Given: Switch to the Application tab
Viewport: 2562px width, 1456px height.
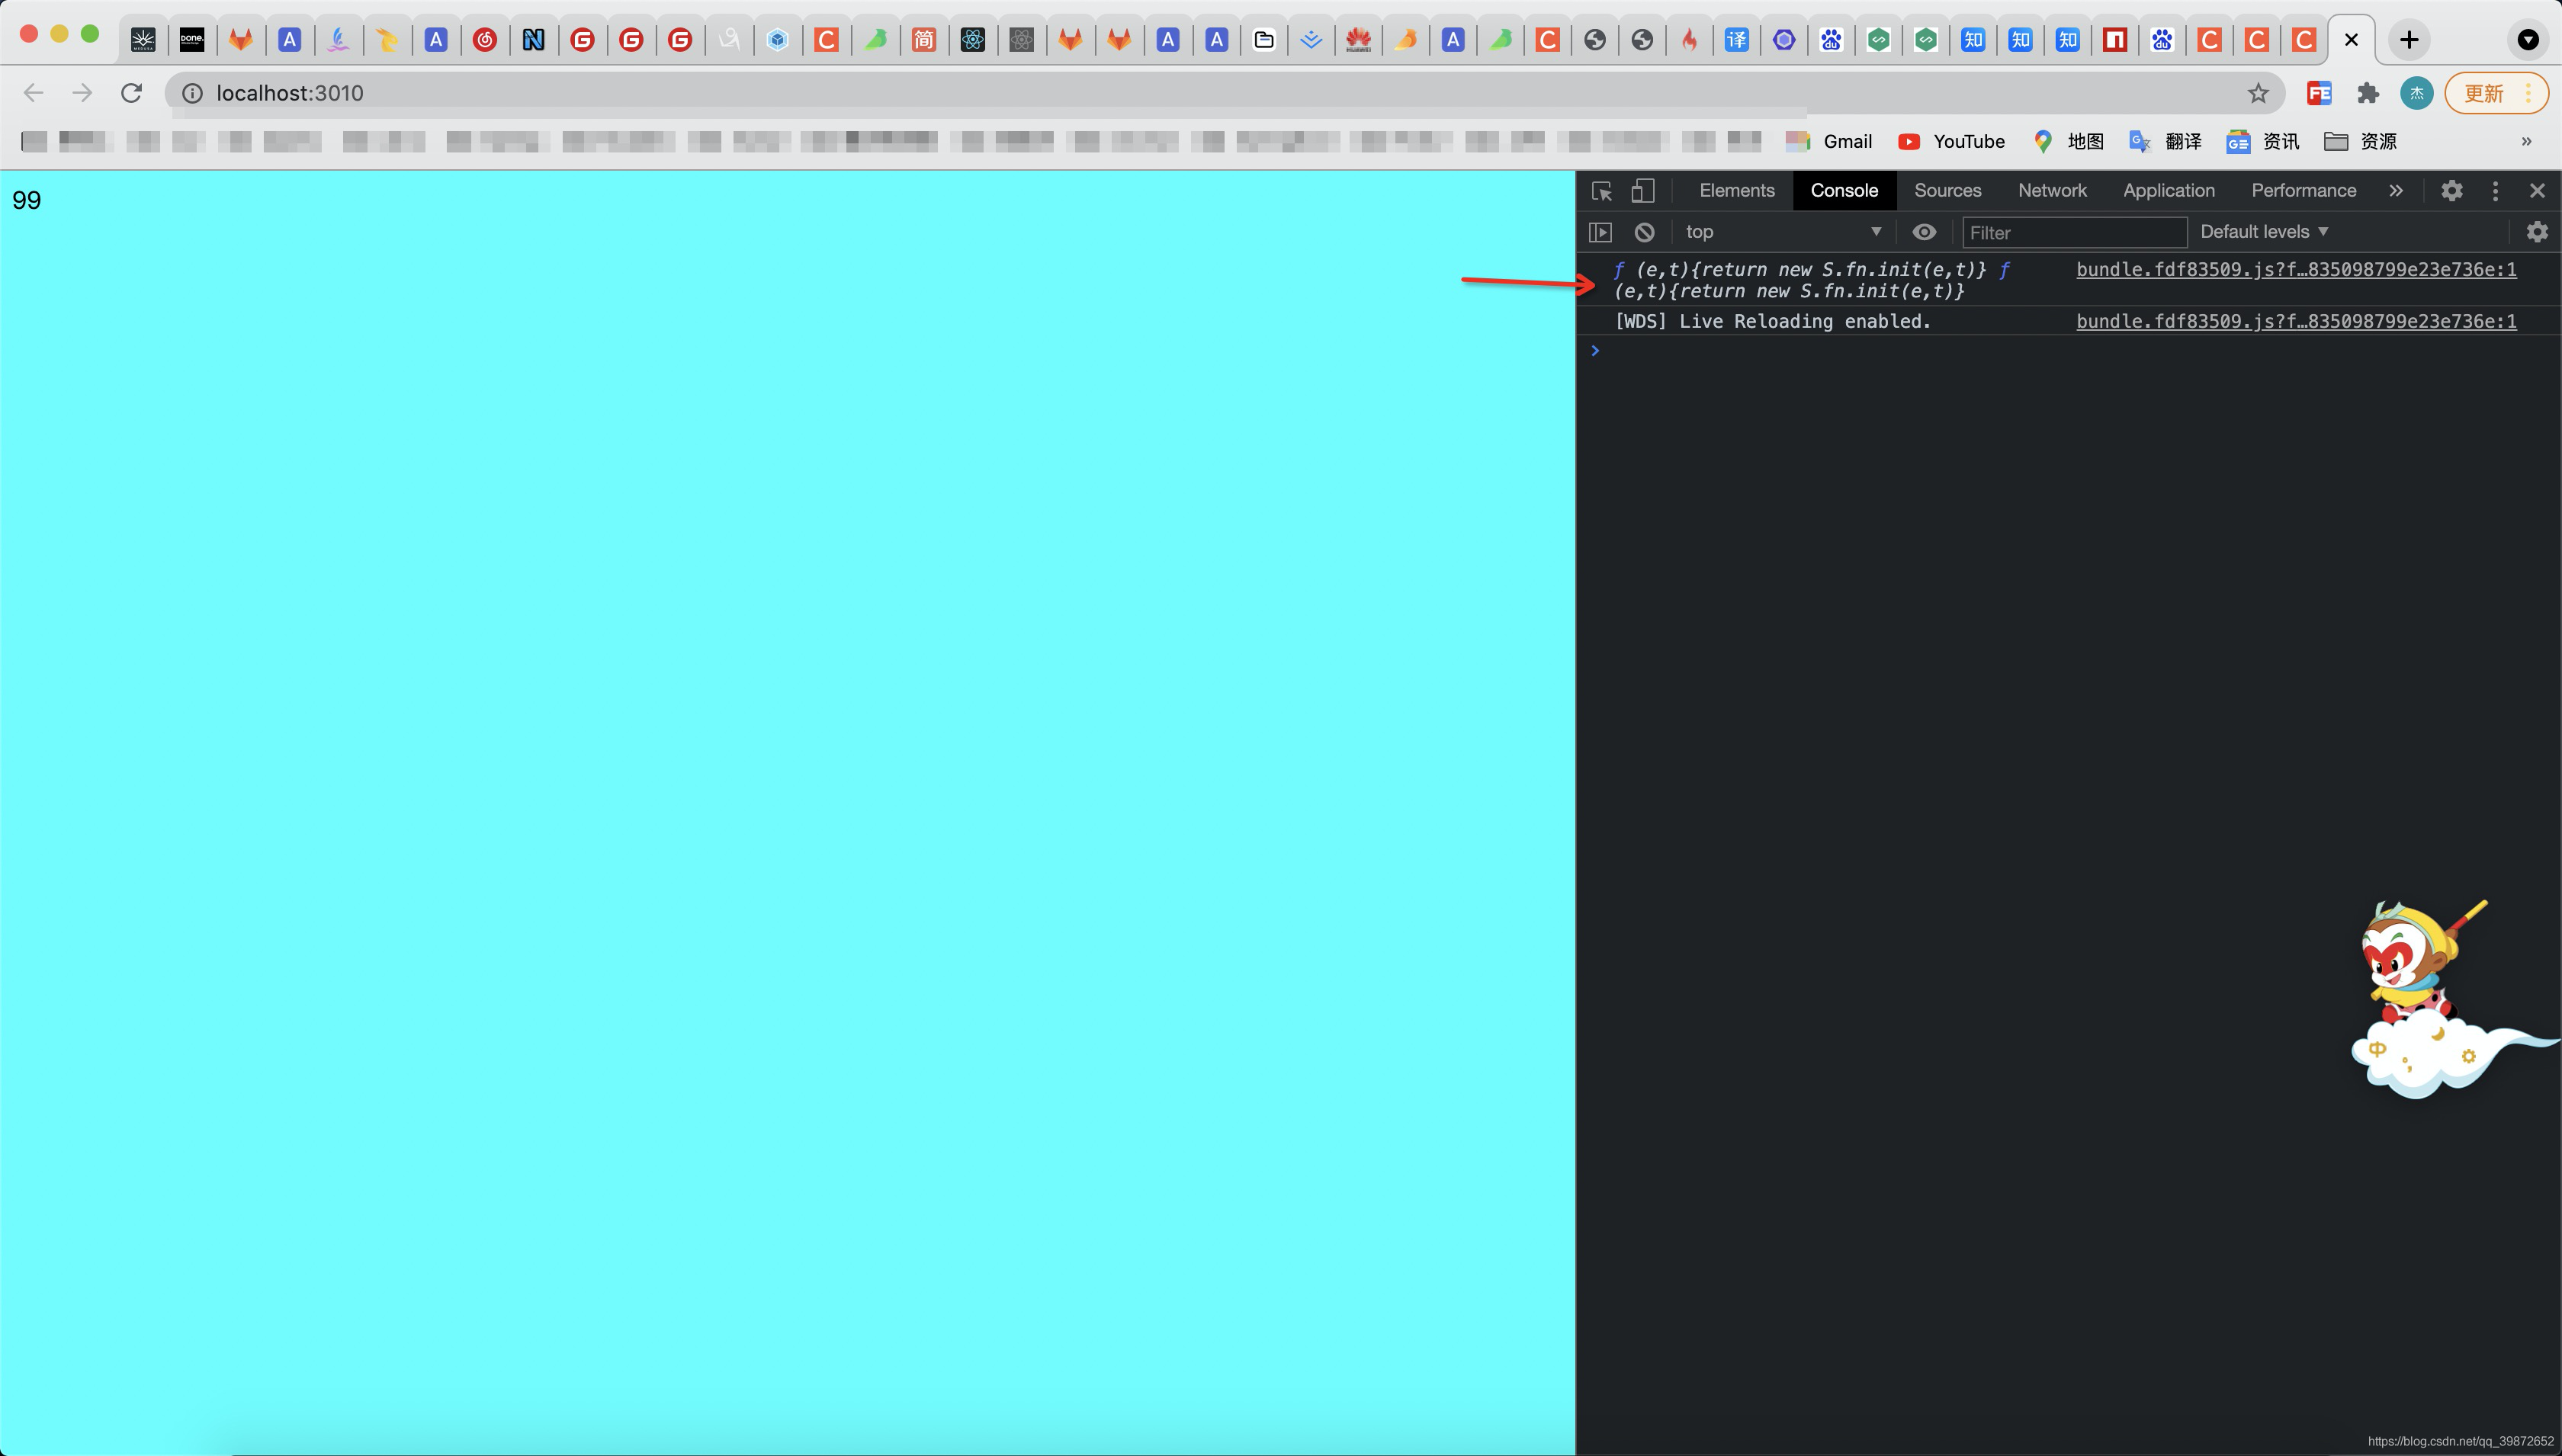Looking at the screenshot, I should click(2168, 190).
